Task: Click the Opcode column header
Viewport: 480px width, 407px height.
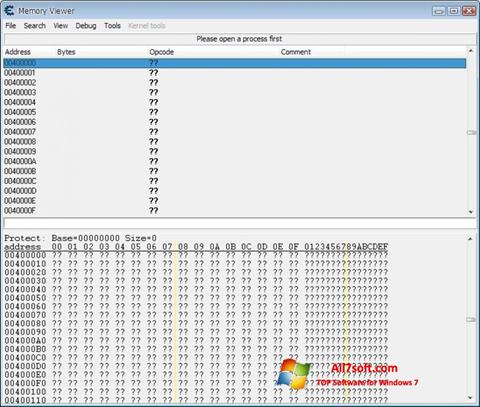Action: 162,52
